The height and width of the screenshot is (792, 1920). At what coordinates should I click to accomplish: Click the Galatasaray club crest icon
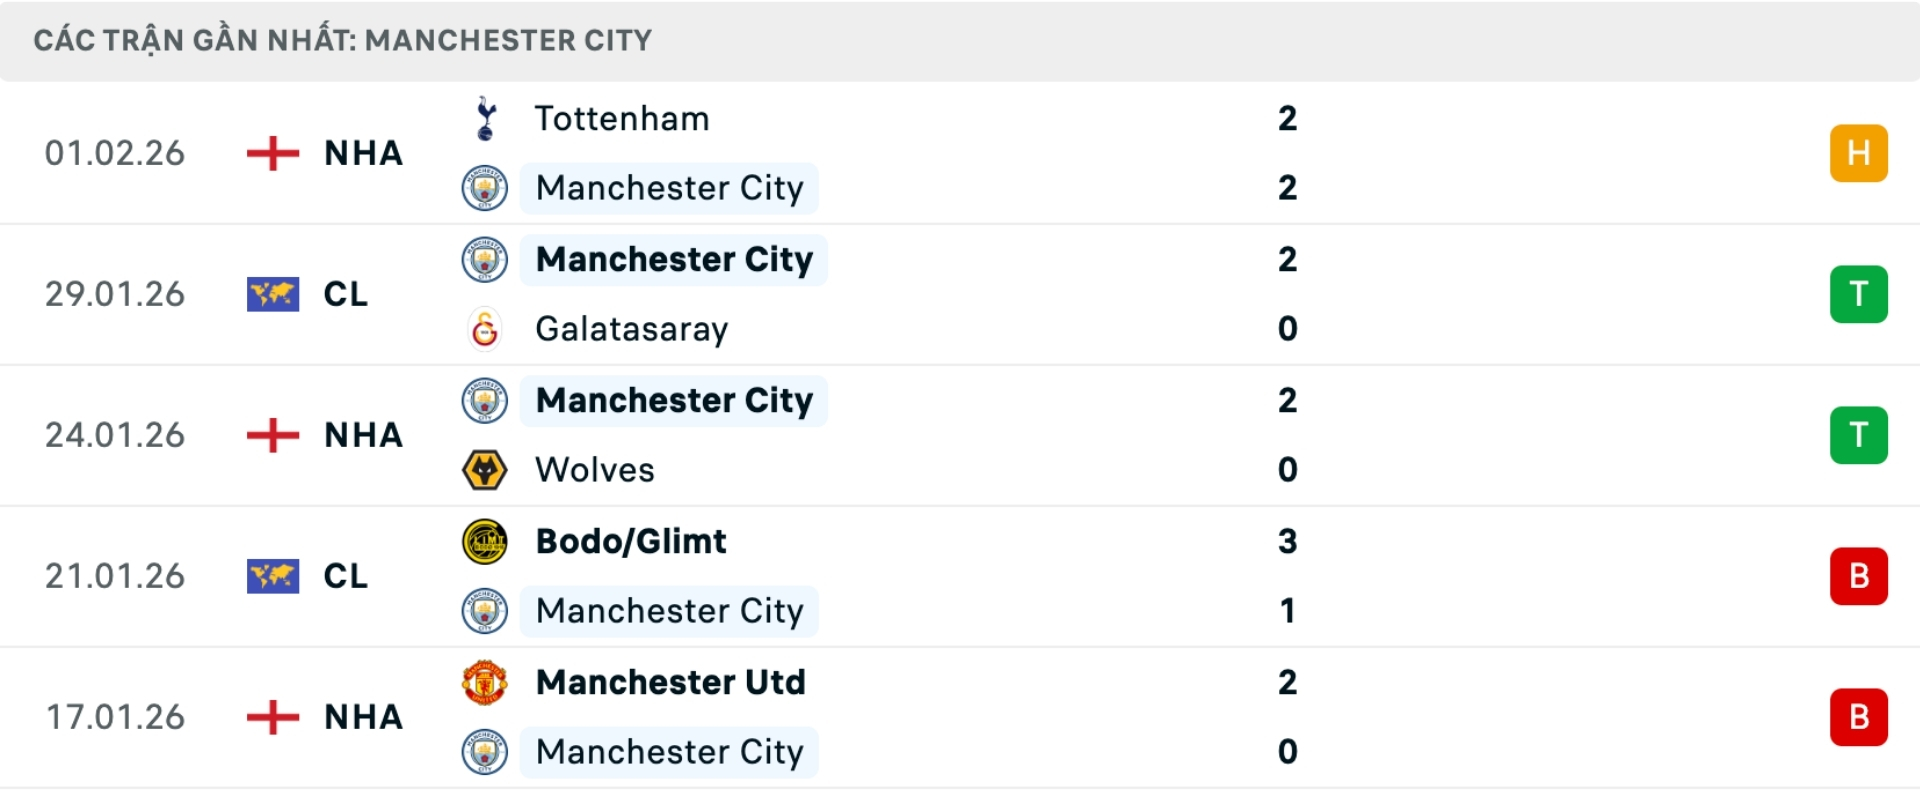[485, 329]
